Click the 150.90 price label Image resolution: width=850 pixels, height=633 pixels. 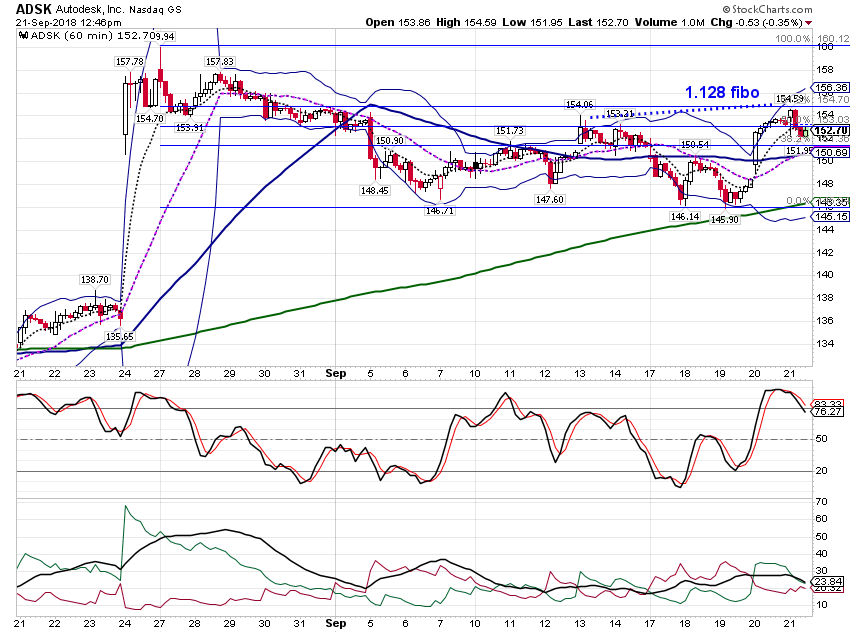click(389, 140)
